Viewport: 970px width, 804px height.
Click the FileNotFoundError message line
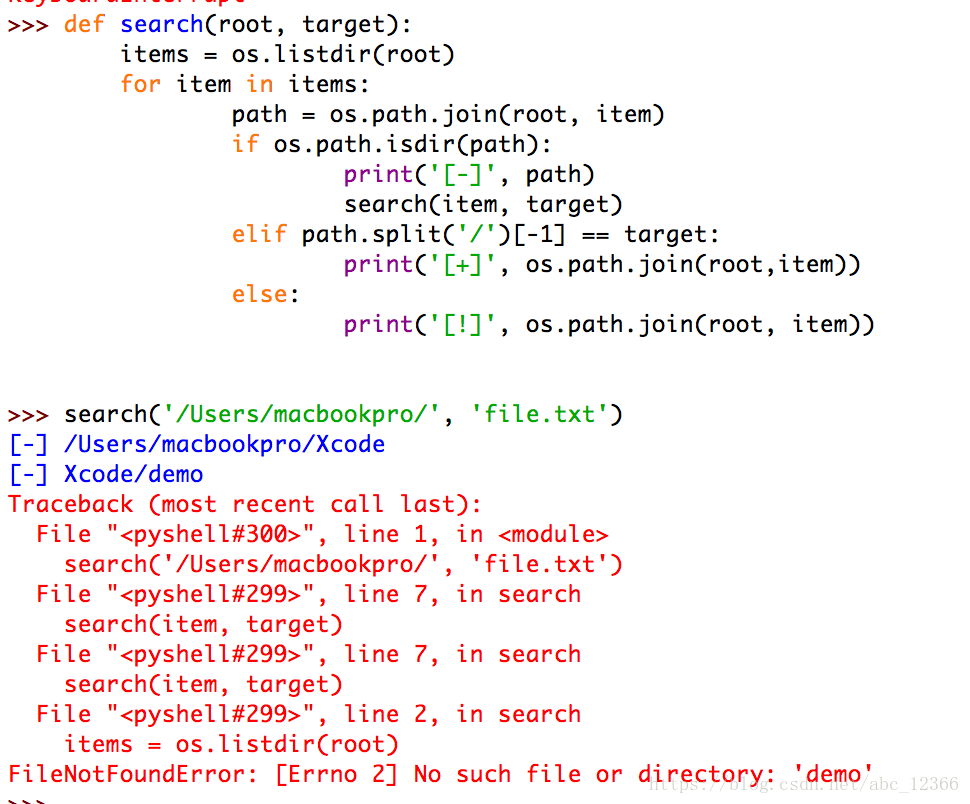[x=440, y=774]
